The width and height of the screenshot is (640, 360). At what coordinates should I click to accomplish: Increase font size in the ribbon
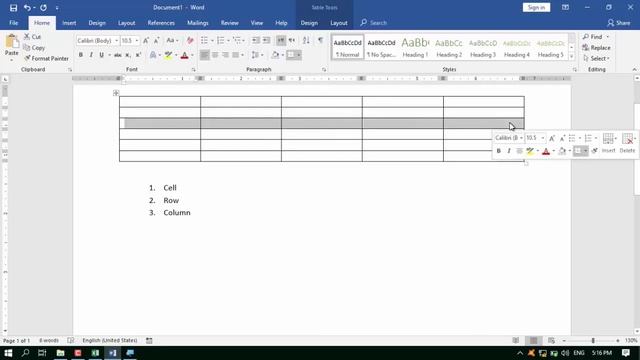146,40
